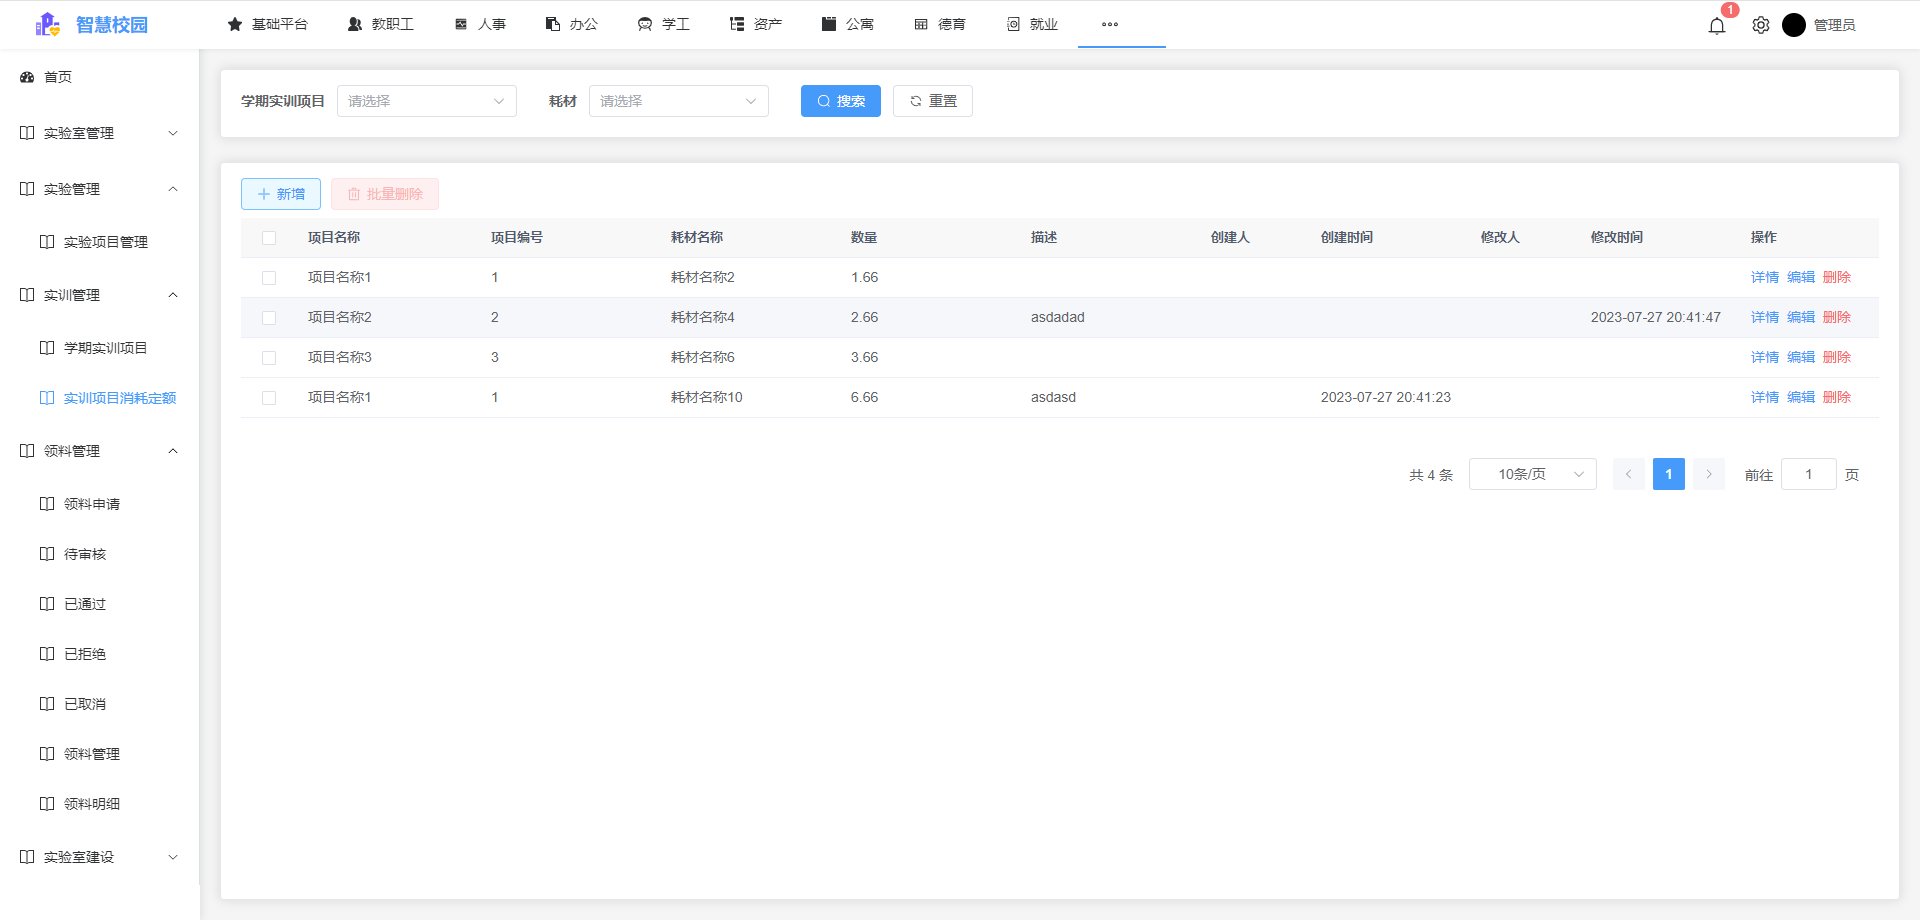Open the 10条/页 page size dropdown
Viewport: 1920px width, 920px height.
click(1532, 474)
